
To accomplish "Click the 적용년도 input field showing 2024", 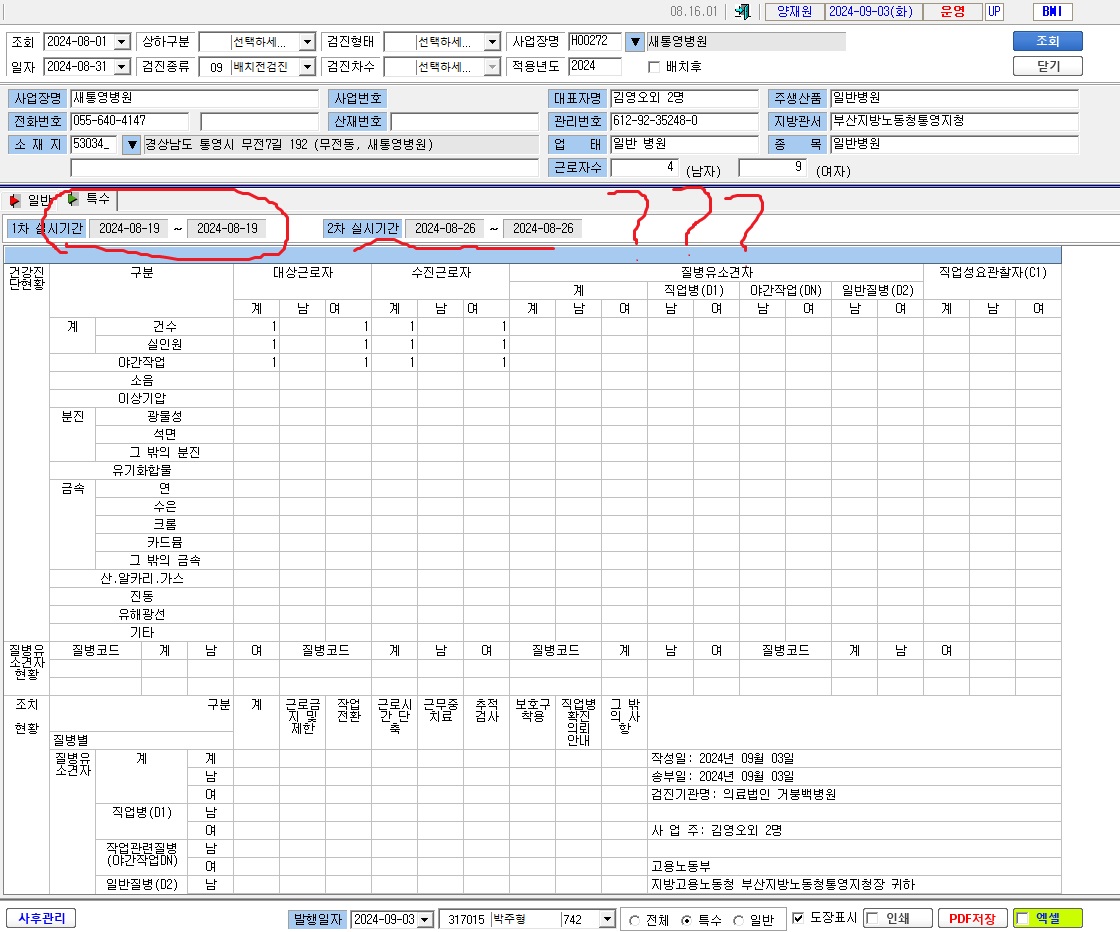I will pos(594,66).
